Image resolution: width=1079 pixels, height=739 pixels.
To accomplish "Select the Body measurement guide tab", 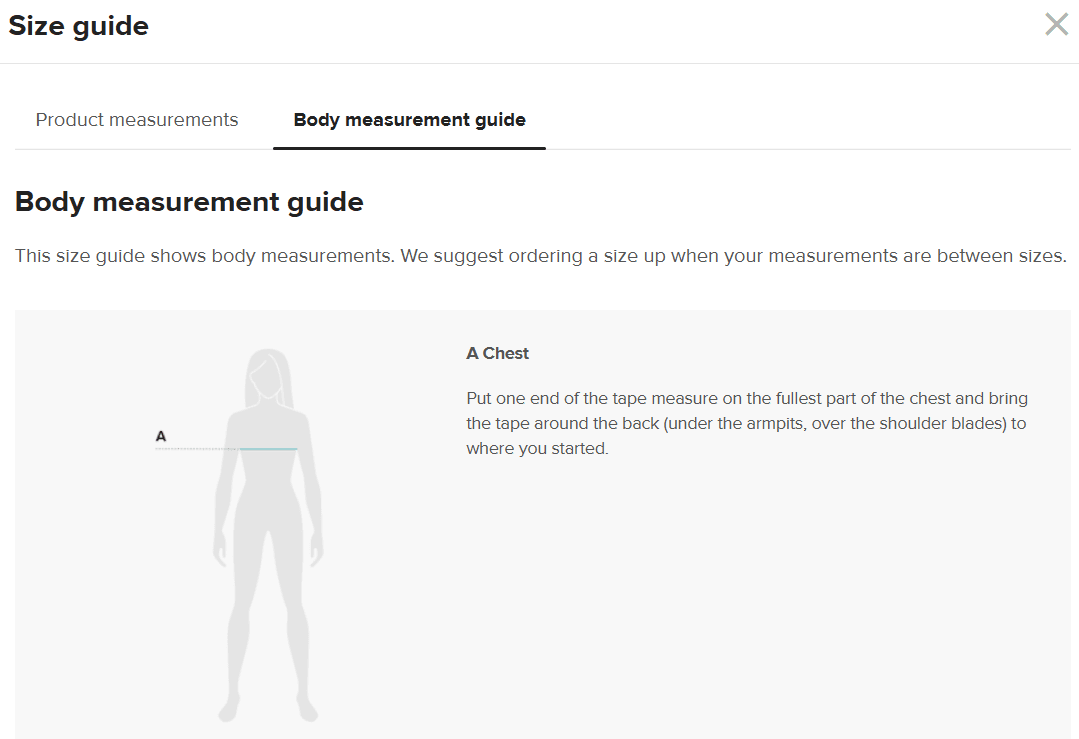I will pyautogui.click(x=409, y=120).
